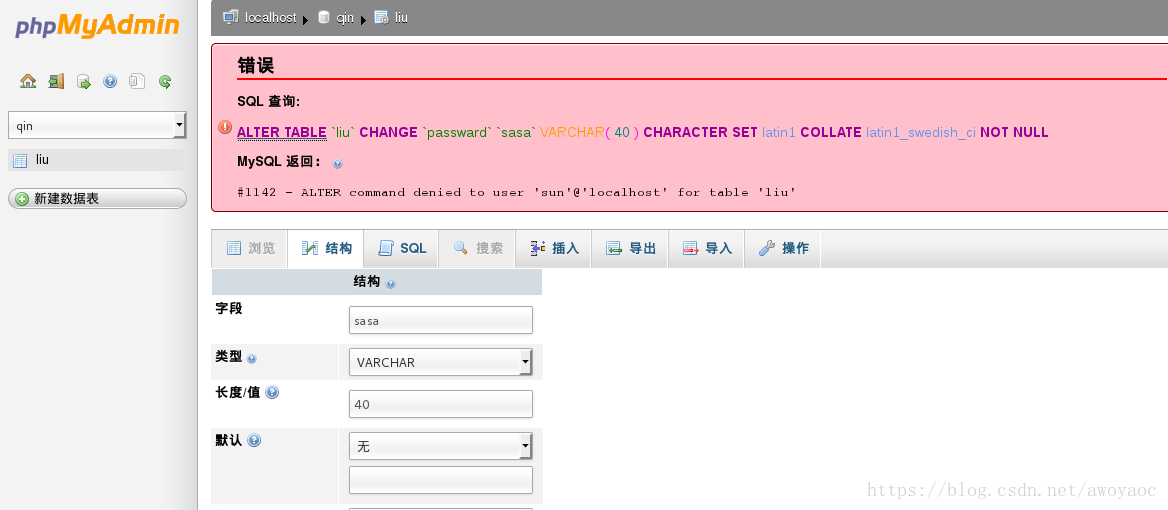Viewport: 1168px width, 510px height.
Task: Click latin1_swedish_ci in the query
Action: click(x=920, y=133)
